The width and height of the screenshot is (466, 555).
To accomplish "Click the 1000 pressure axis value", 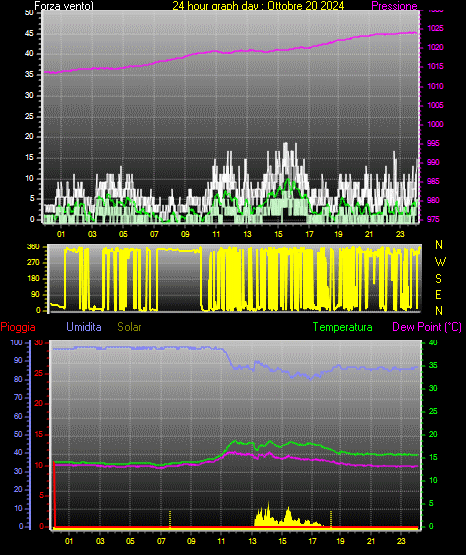I will coord(436,124).
